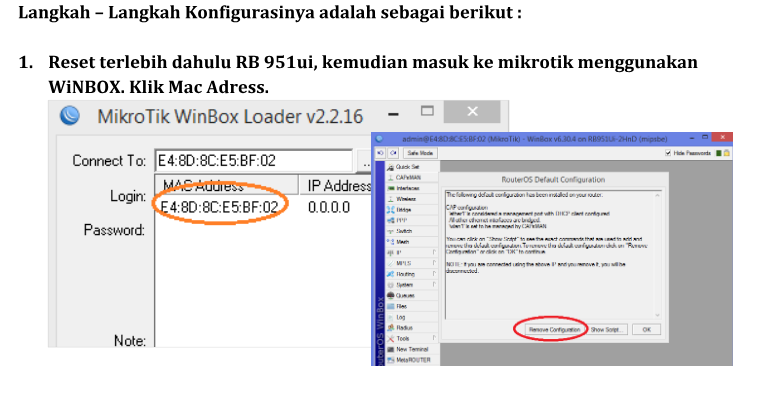Select MAC address E4:8D:8C:E5:BF:02 in the list
The image size is (772, 407).
click(x=220, y=207)
